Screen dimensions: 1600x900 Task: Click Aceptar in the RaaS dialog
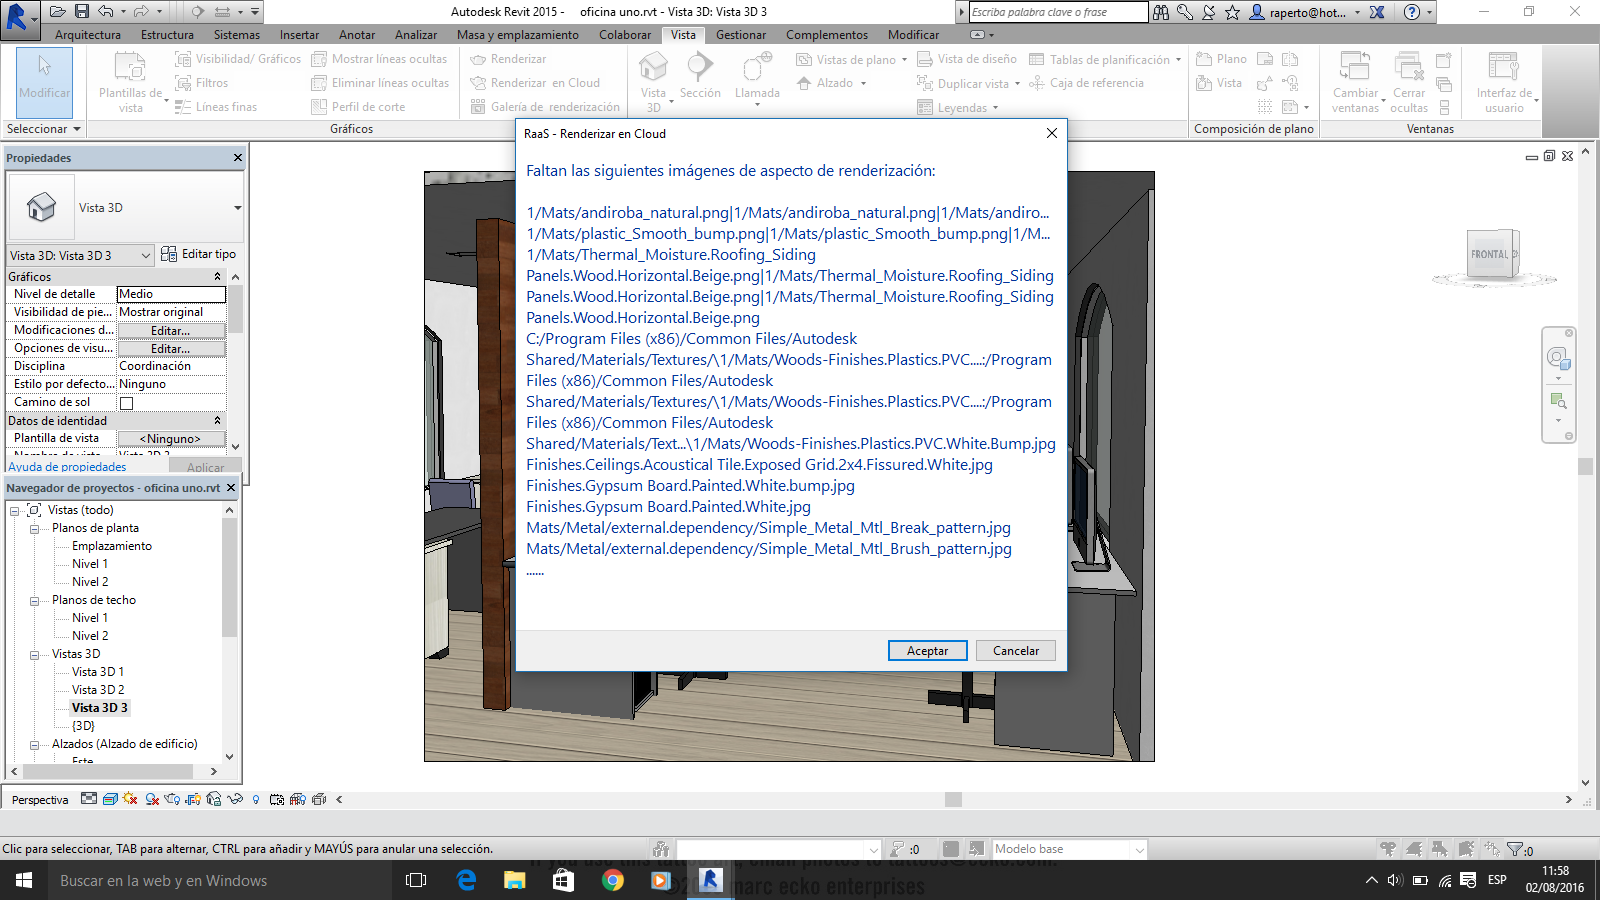point(927,650)
